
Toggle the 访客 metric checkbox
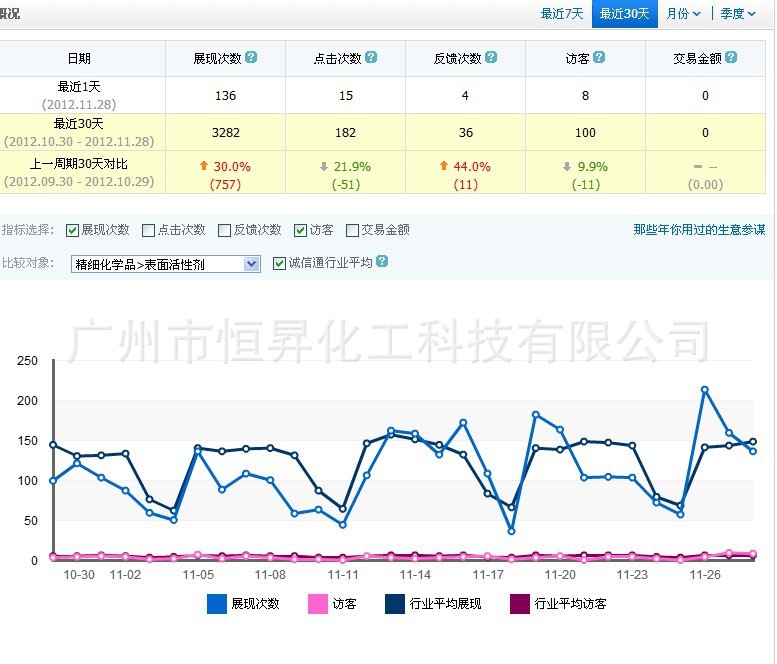(300, 230)
